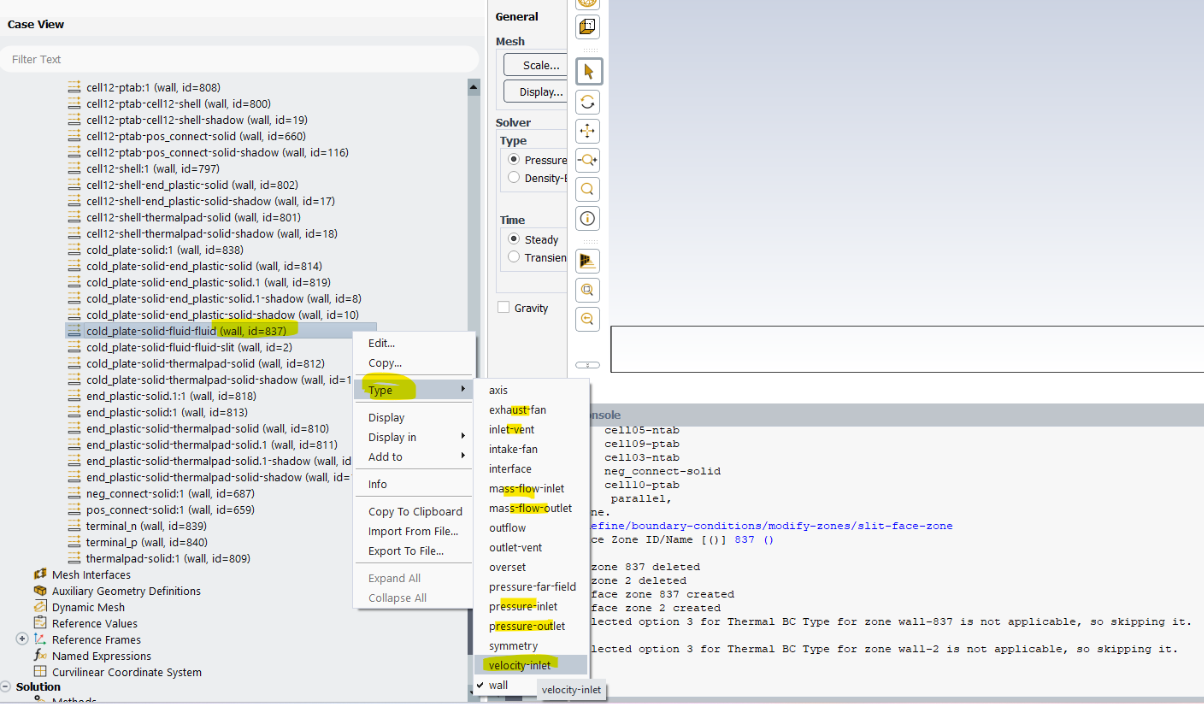Select Density-Based solver type

pyautogui.click(x=514, y=178)
